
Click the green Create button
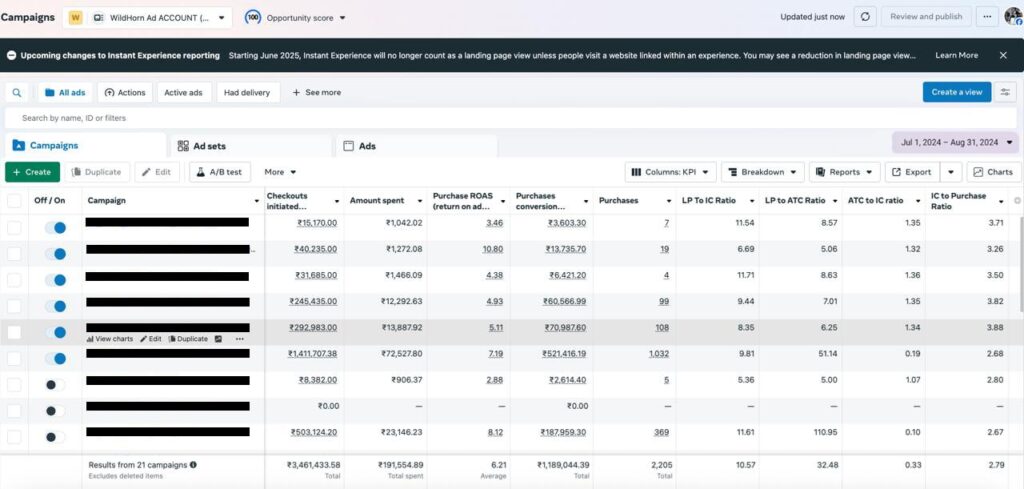[x=32, y=172]
